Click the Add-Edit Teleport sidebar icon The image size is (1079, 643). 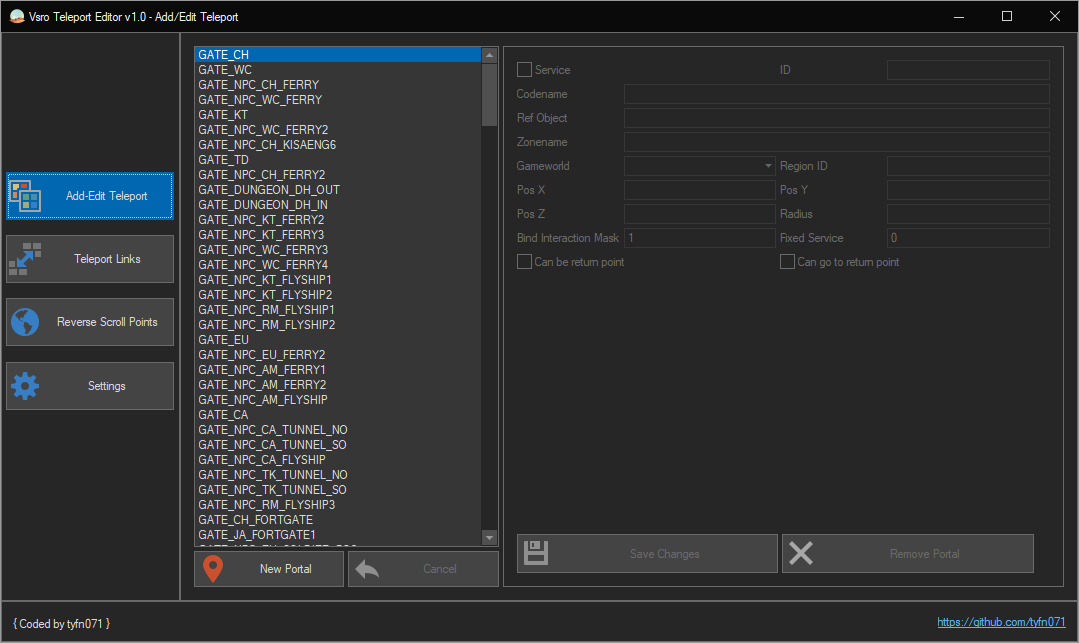pyautogui.click(x=25, y=197)
